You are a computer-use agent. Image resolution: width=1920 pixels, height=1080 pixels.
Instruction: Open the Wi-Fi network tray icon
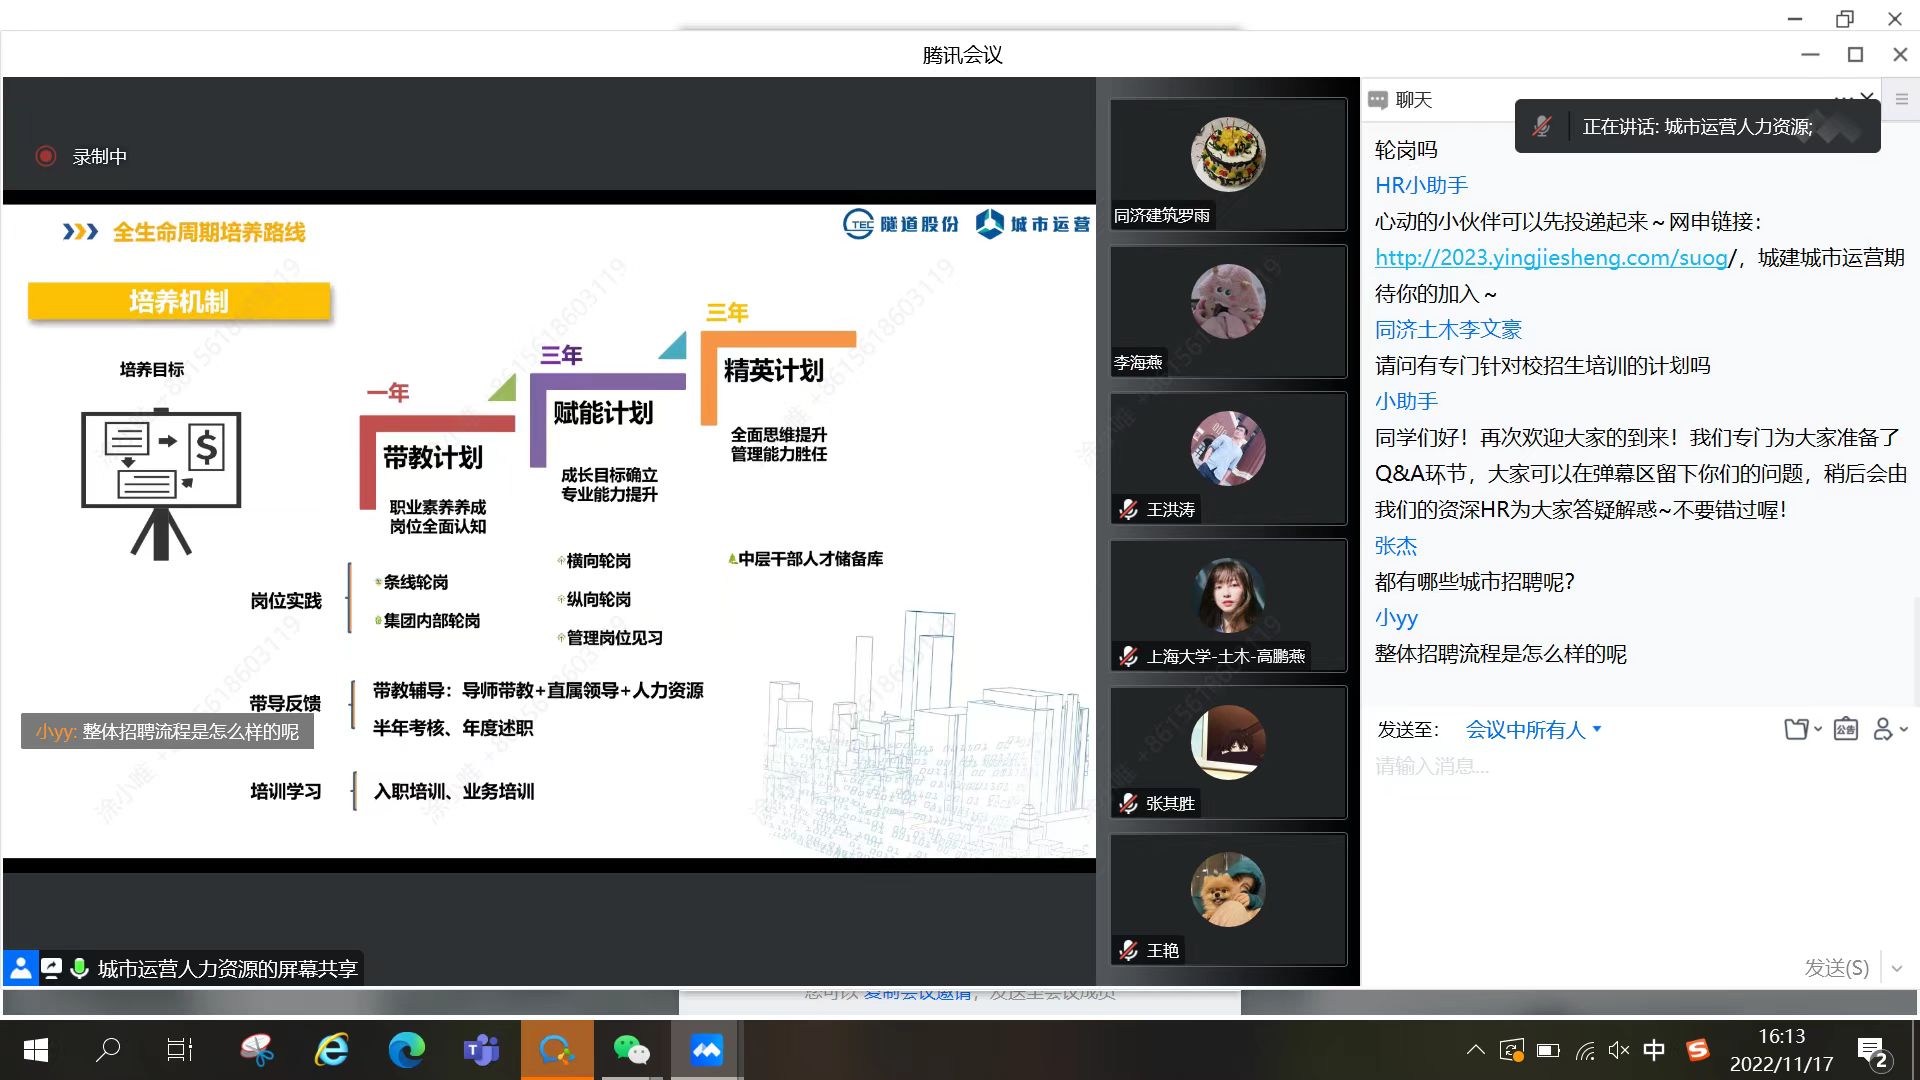tap(1585, 1050)
